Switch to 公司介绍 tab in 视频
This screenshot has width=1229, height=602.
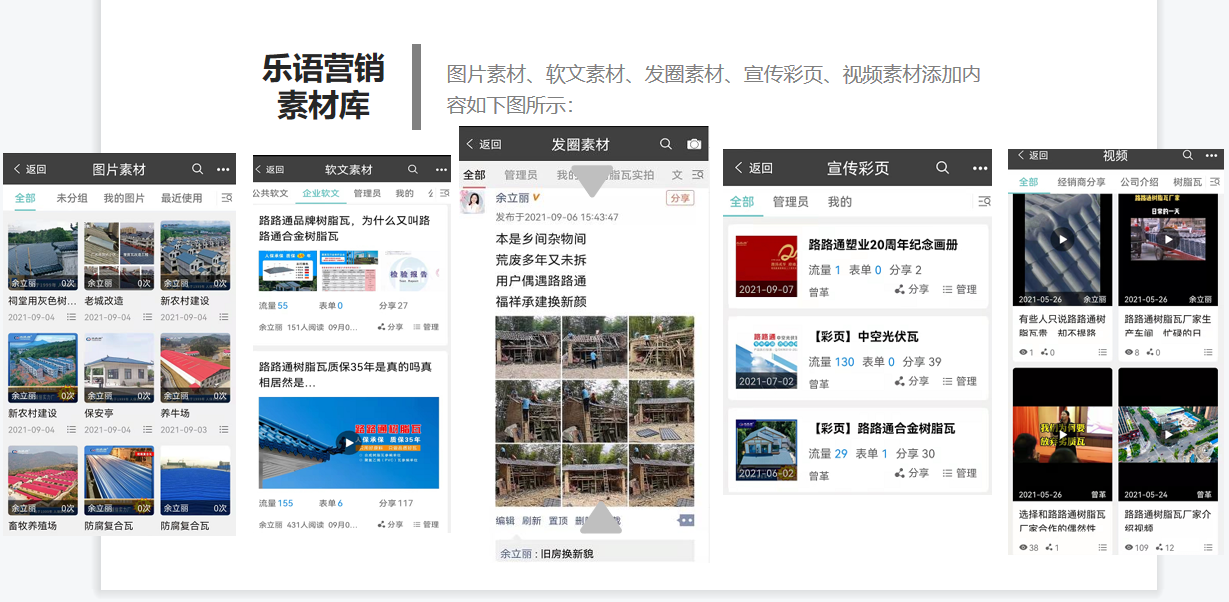click(x=1139, y=182)
